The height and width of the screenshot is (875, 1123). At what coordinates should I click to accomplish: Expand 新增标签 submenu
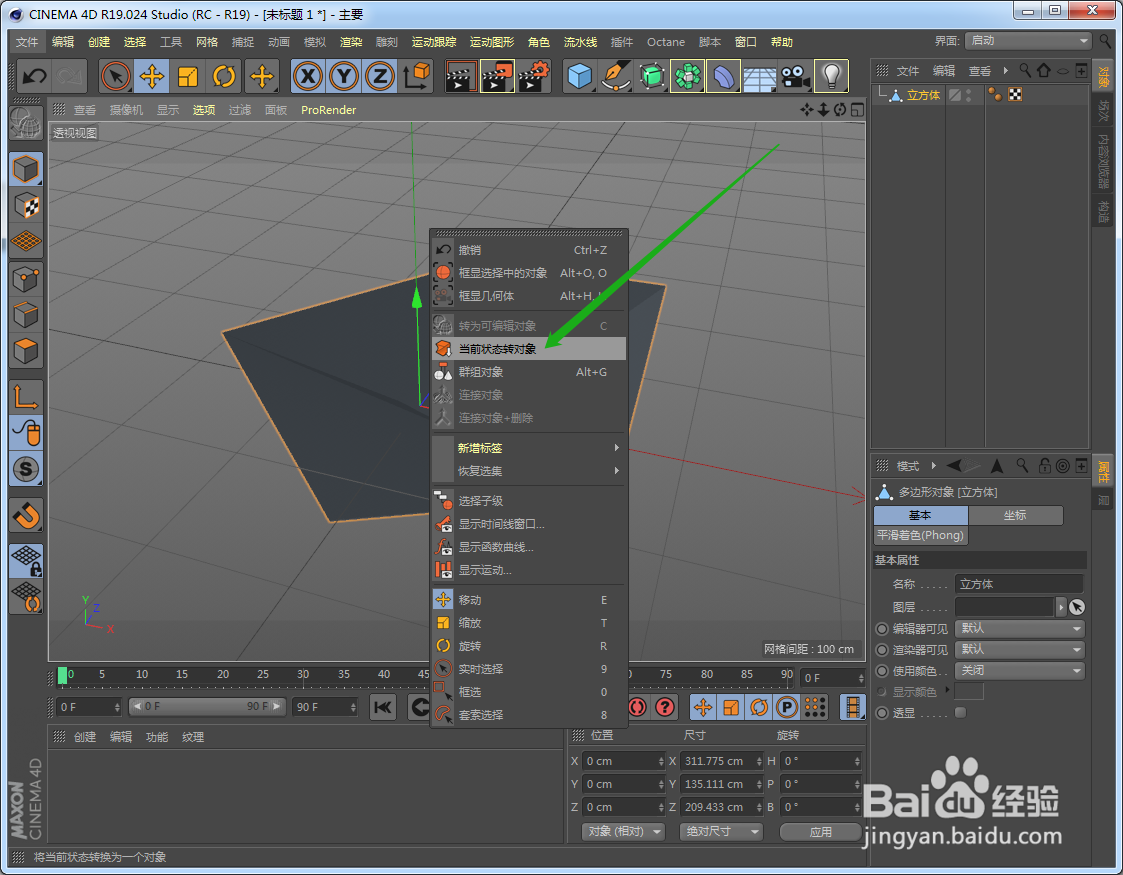pos(529,448)
